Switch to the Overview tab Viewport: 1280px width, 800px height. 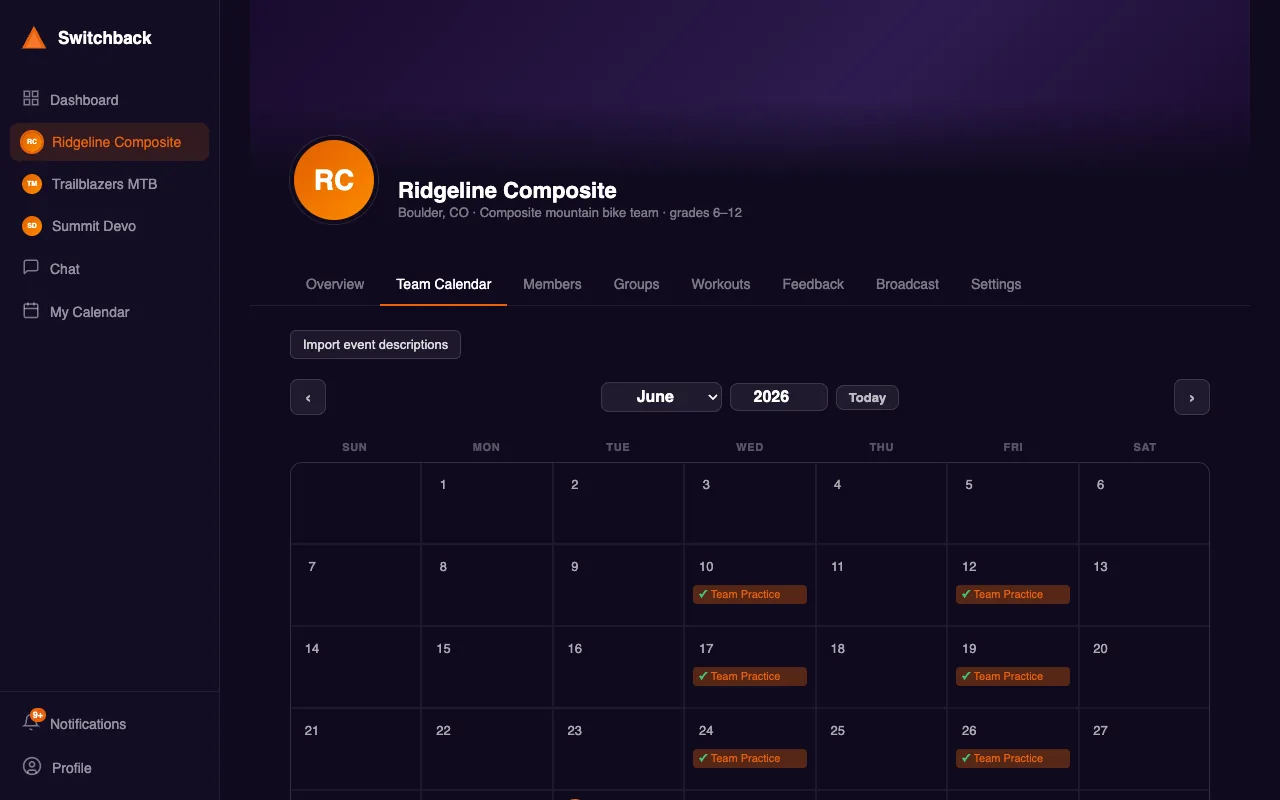pos(335,284)
